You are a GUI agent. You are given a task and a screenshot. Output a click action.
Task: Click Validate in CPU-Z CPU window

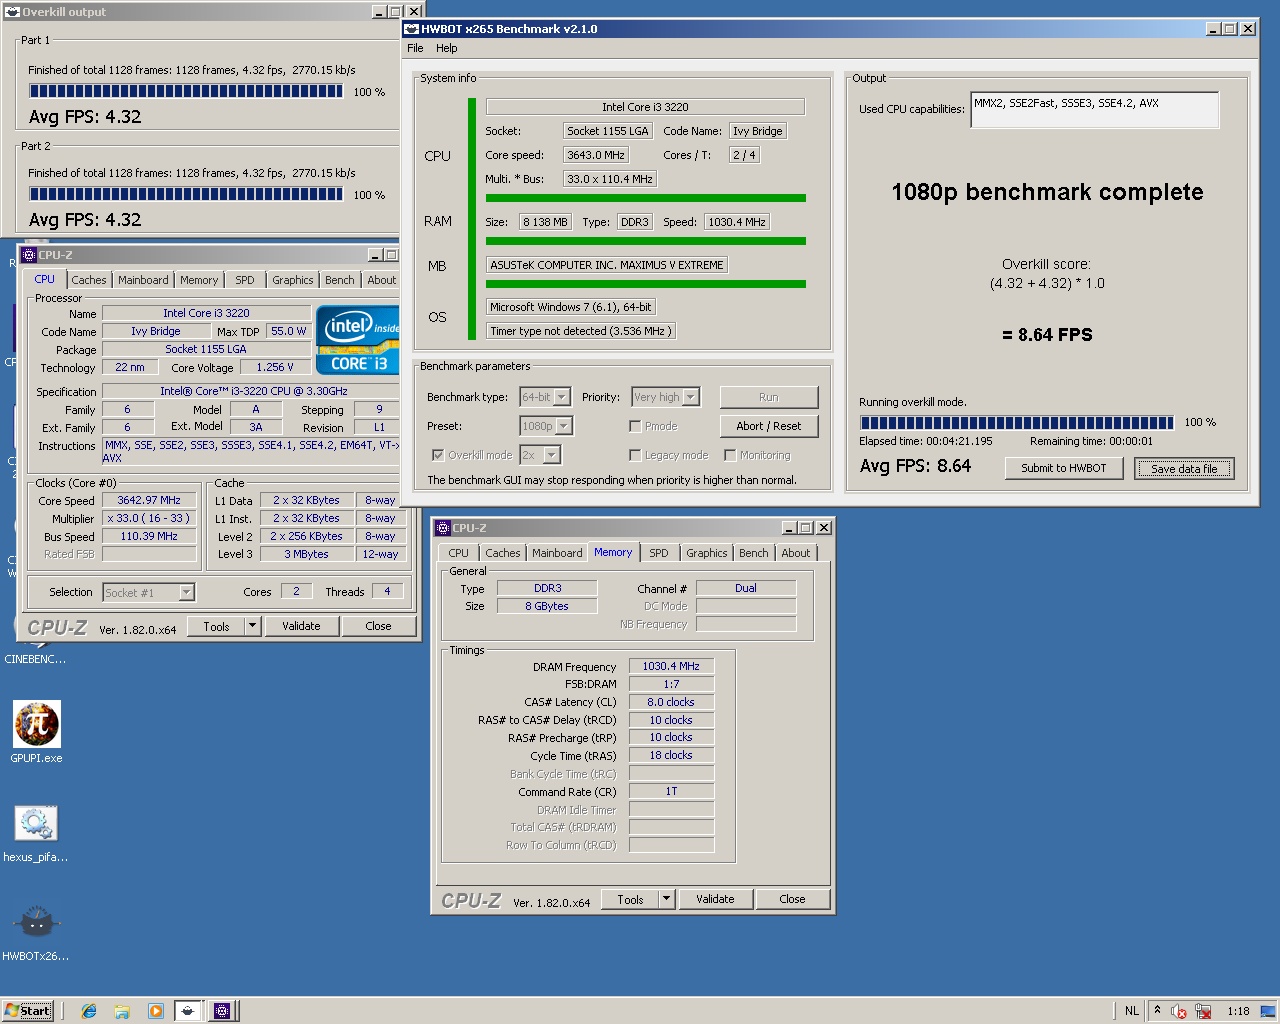(x=301, y=626)
